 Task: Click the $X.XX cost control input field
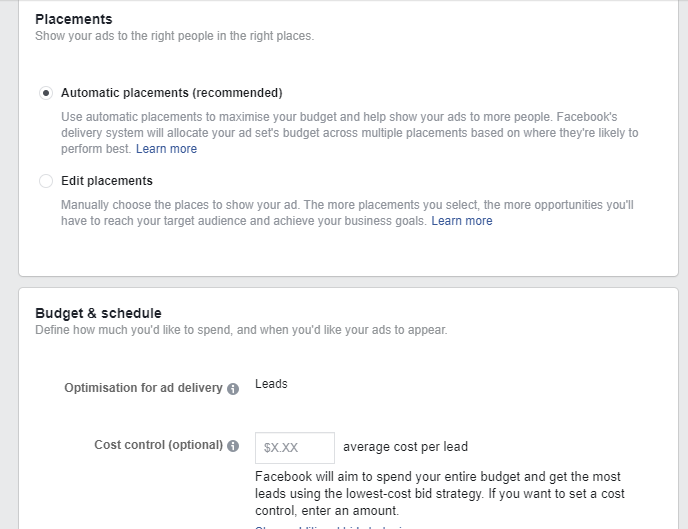point(295,448)
